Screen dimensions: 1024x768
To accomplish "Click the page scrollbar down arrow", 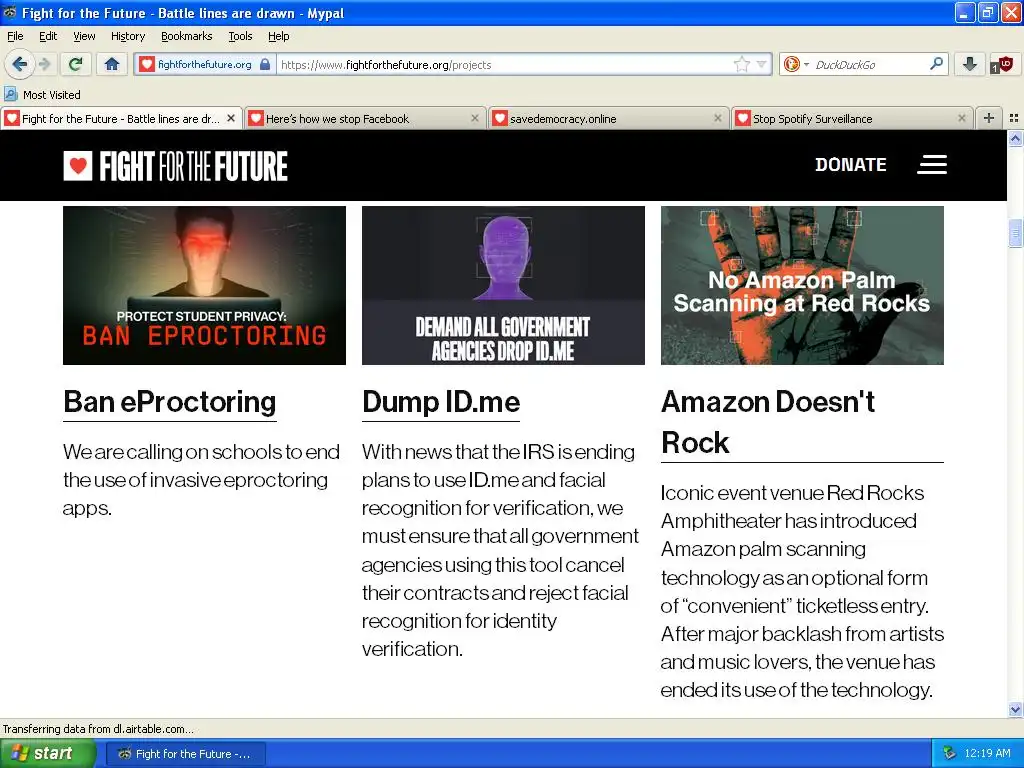I will tap(1015, 709).
